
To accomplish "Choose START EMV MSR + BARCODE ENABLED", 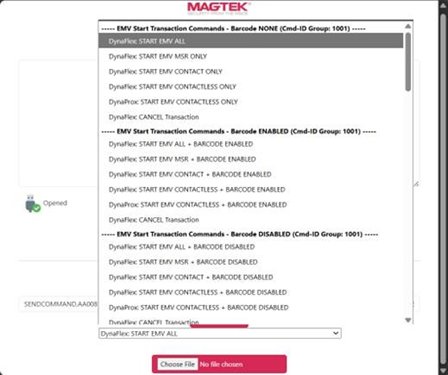I will point(251,159).
